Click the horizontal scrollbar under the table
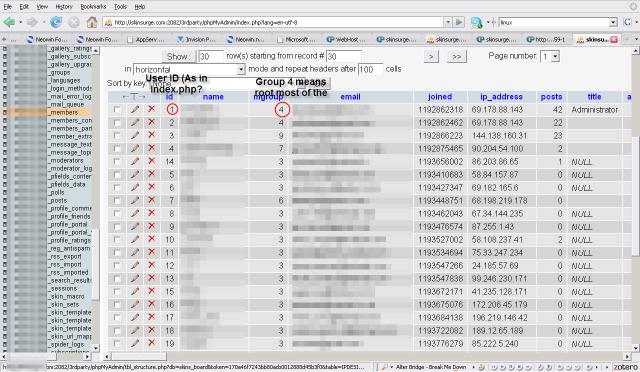Image resolution: width=640 pixels, height=372 pixels. (x=139, y=356)
